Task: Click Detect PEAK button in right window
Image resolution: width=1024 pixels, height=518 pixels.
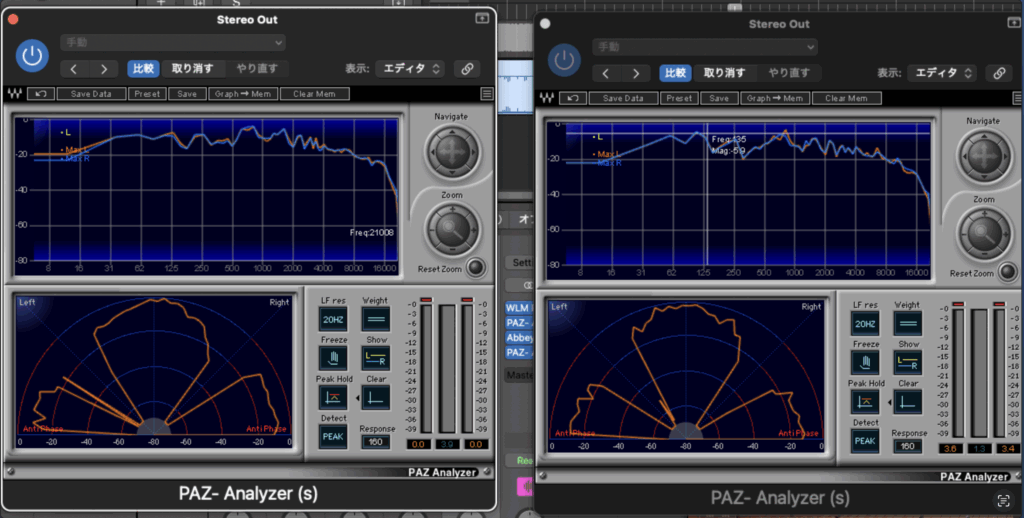Action: pyautogui.click(x=865, y=441)
